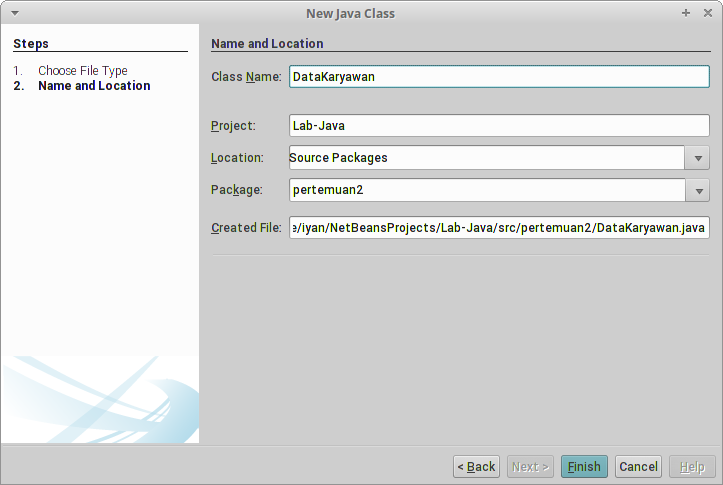Click the Steps heading
The height and width of the screenshot is (485, 723).
point(31,44)
